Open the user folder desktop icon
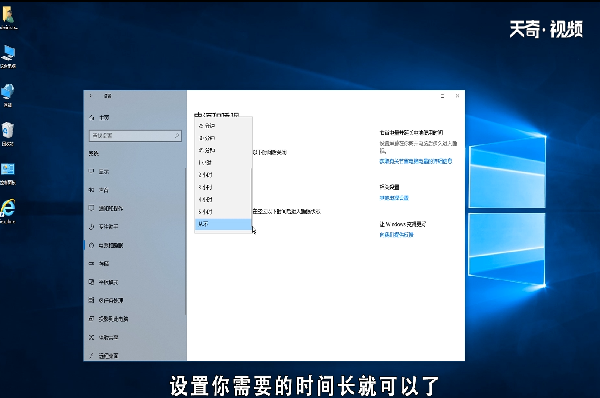 click(8, 17)
